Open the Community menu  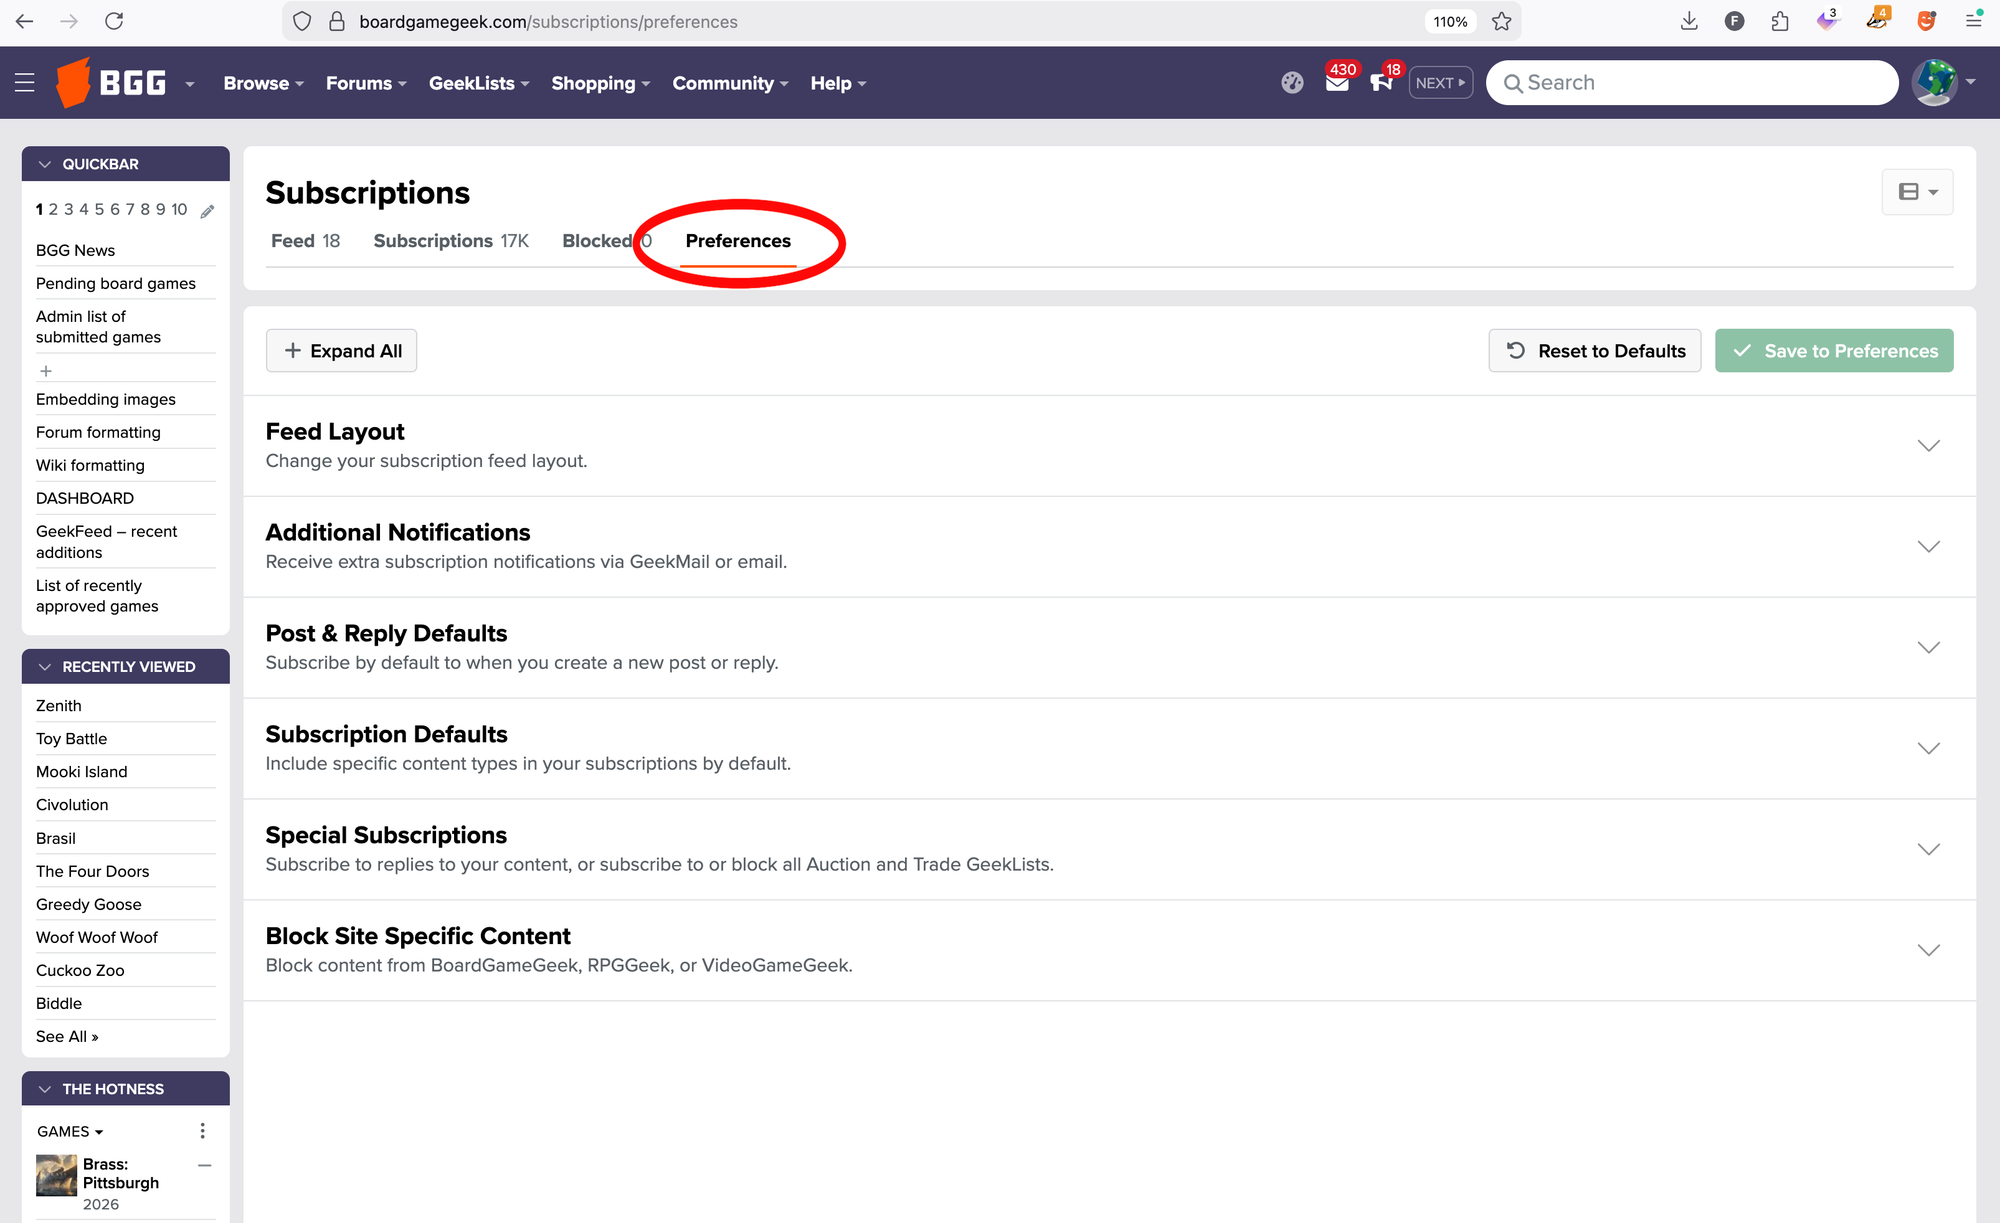(x=723, y=83)
